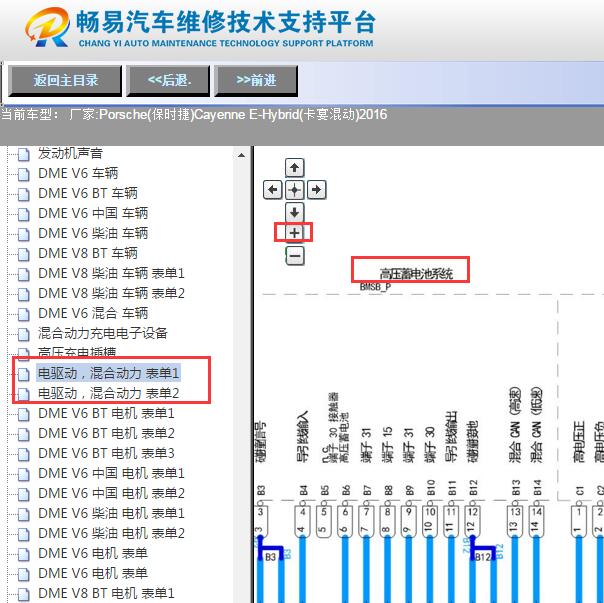Open DME V6 中国 电机 表单1
This screenshot has height=603, width=604.
[111, 474]
